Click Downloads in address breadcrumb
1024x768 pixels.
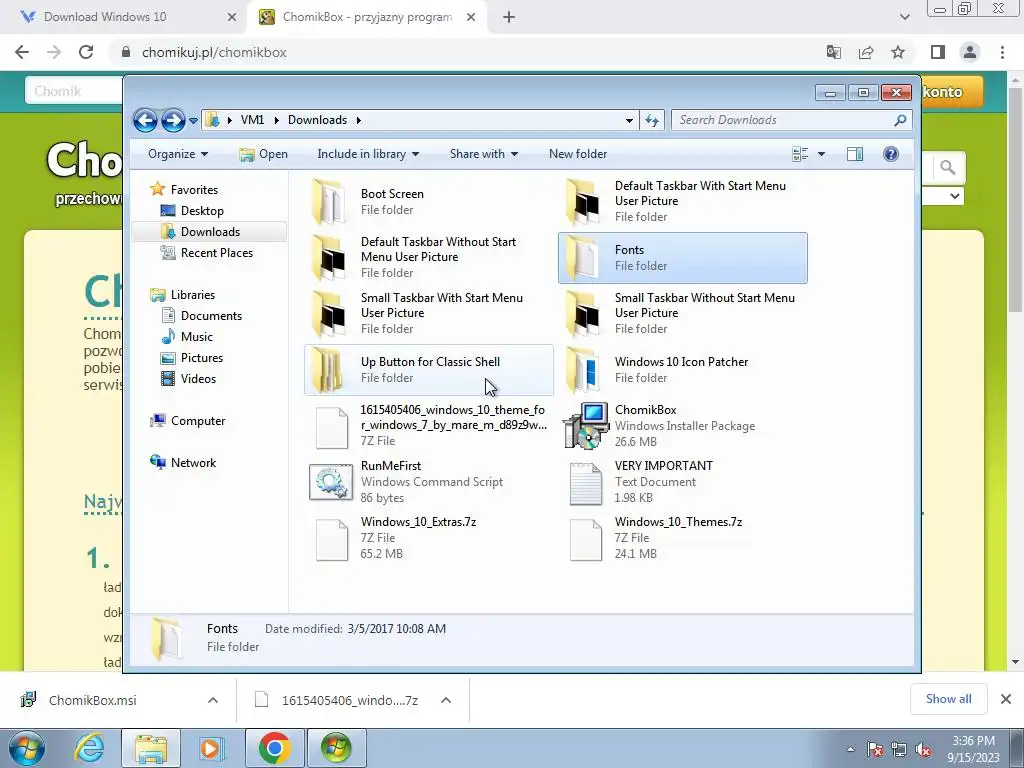[x=317, y=120]
